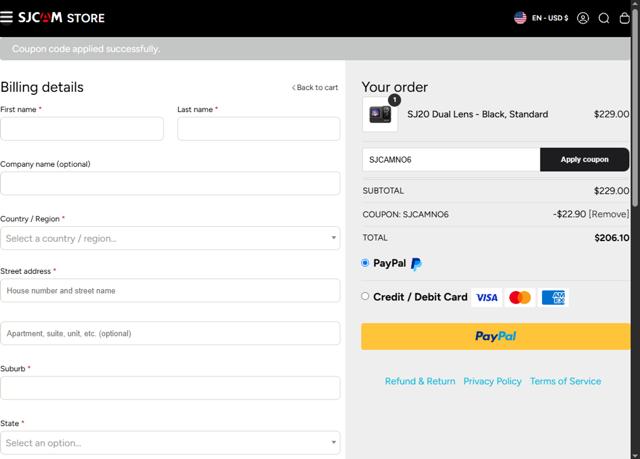Click the Last name field
Screen dimensions: 640x459
coord(259,129)
